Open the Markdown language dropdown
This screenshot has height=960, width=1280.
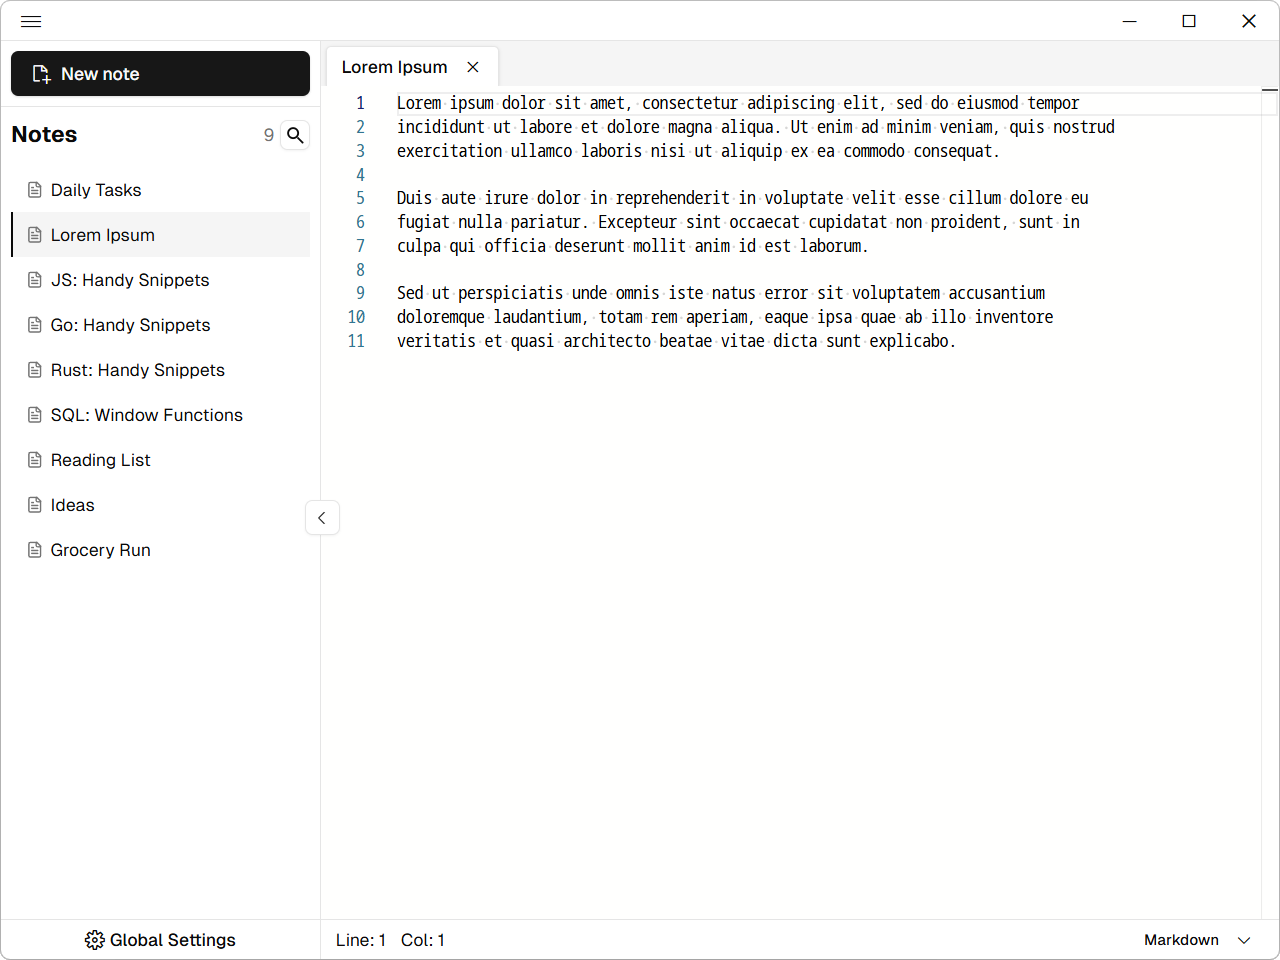[1197, 940]
